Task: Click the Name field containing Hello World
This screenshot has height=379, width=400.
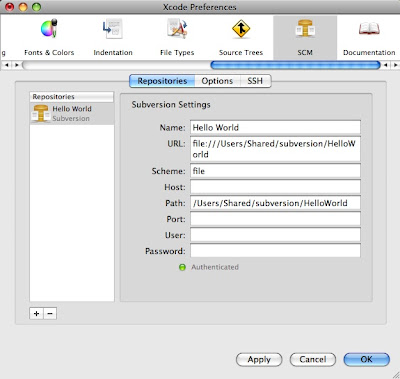Action: pos(275,127)
